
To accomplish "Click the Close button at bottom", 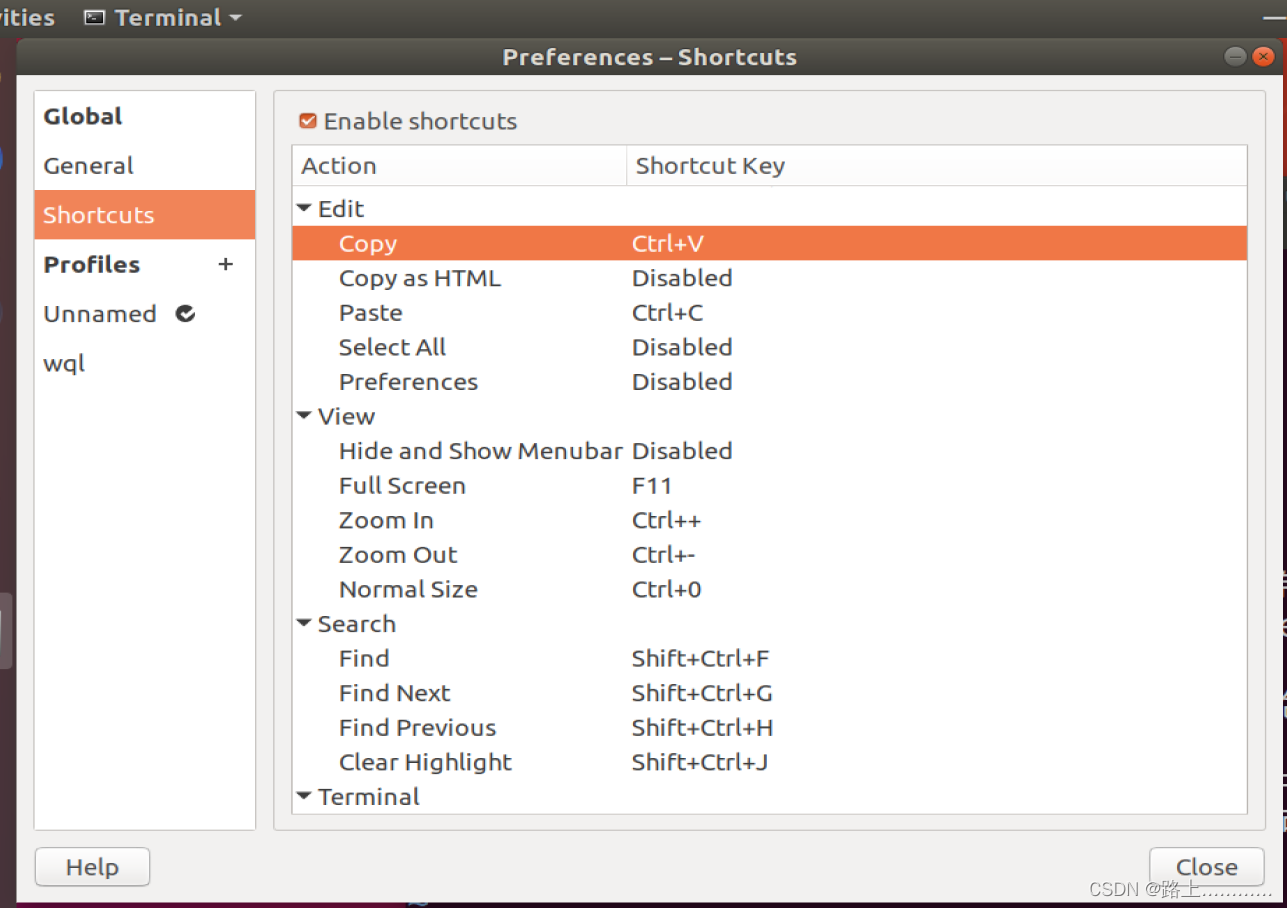I will [x=1207, y=867].
